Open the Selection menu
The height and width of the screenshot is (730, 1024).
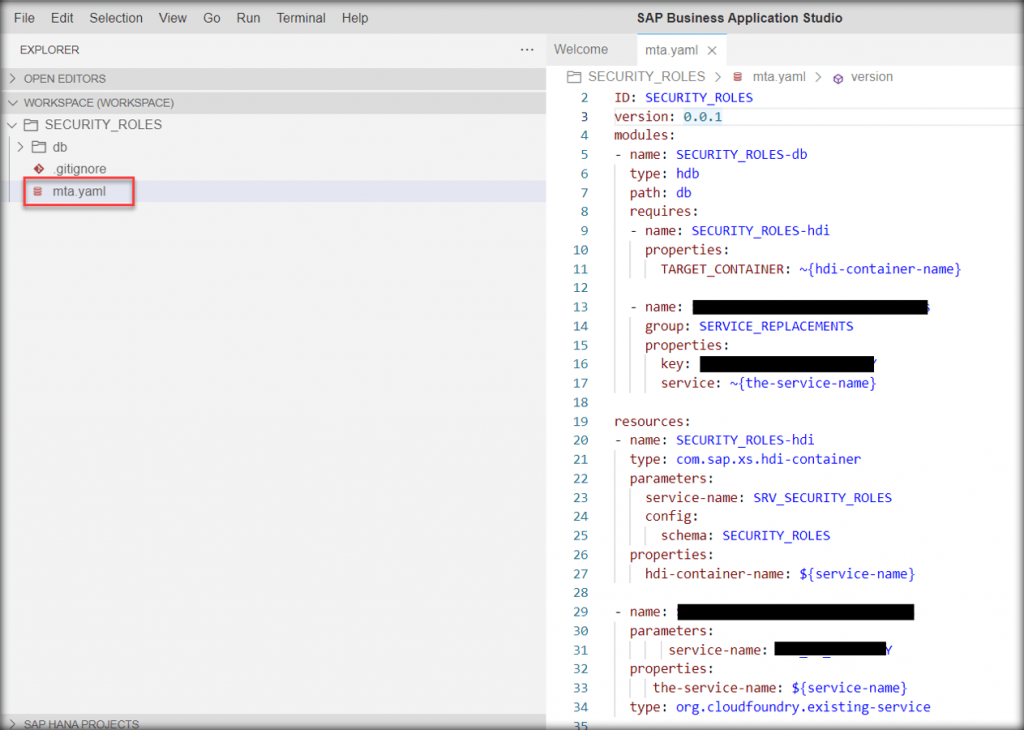click(116, 18)
